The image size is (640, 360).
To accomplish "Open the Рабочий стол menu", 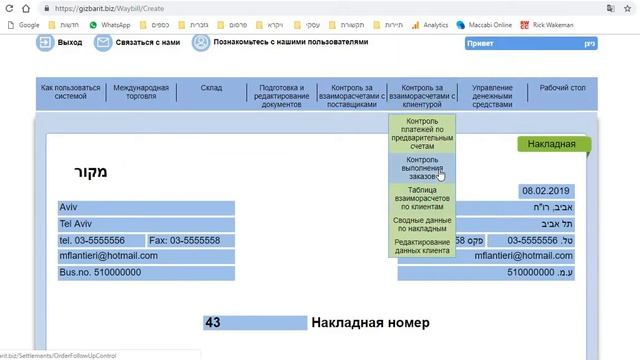I will (x=562, y=88).
